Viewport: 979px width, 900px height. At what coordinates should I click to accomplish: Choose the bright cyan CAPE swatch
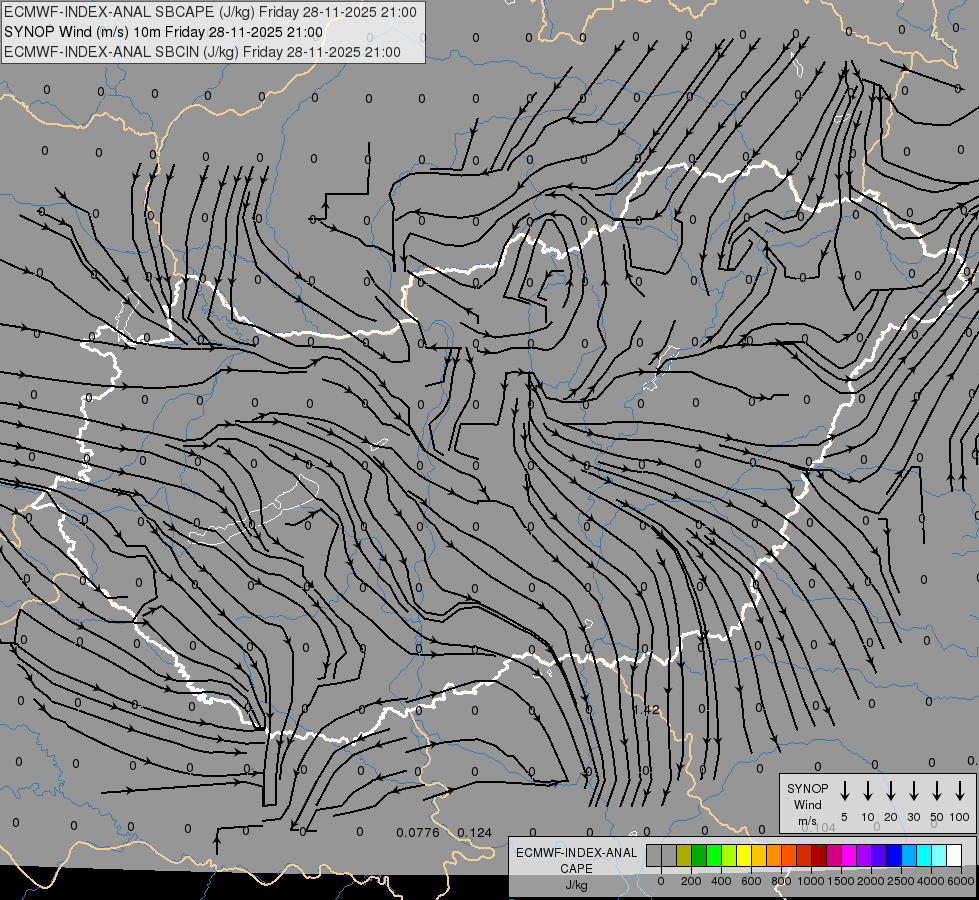click(923, 855)
